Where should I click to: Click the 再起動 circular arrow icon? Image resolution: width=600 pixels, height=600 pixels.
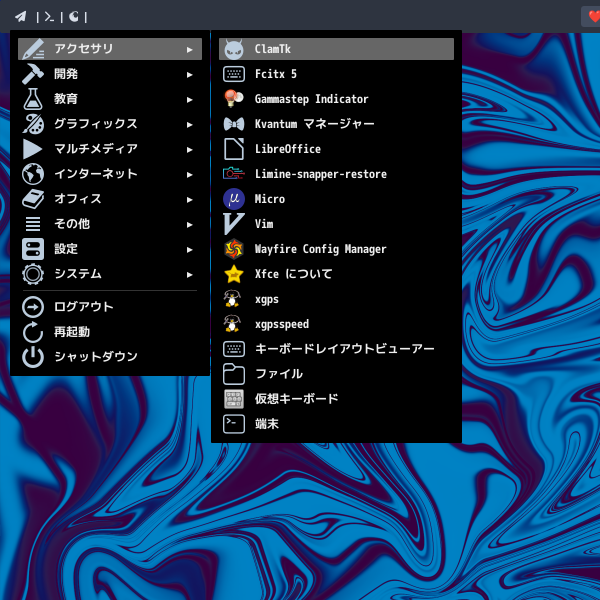[33, 332]
